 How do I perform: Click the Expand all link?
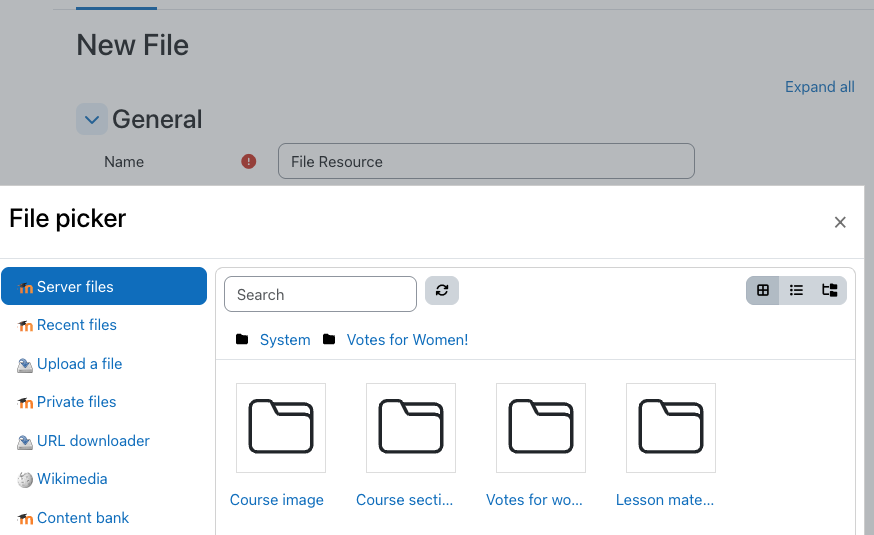click(x=819, y=87)
